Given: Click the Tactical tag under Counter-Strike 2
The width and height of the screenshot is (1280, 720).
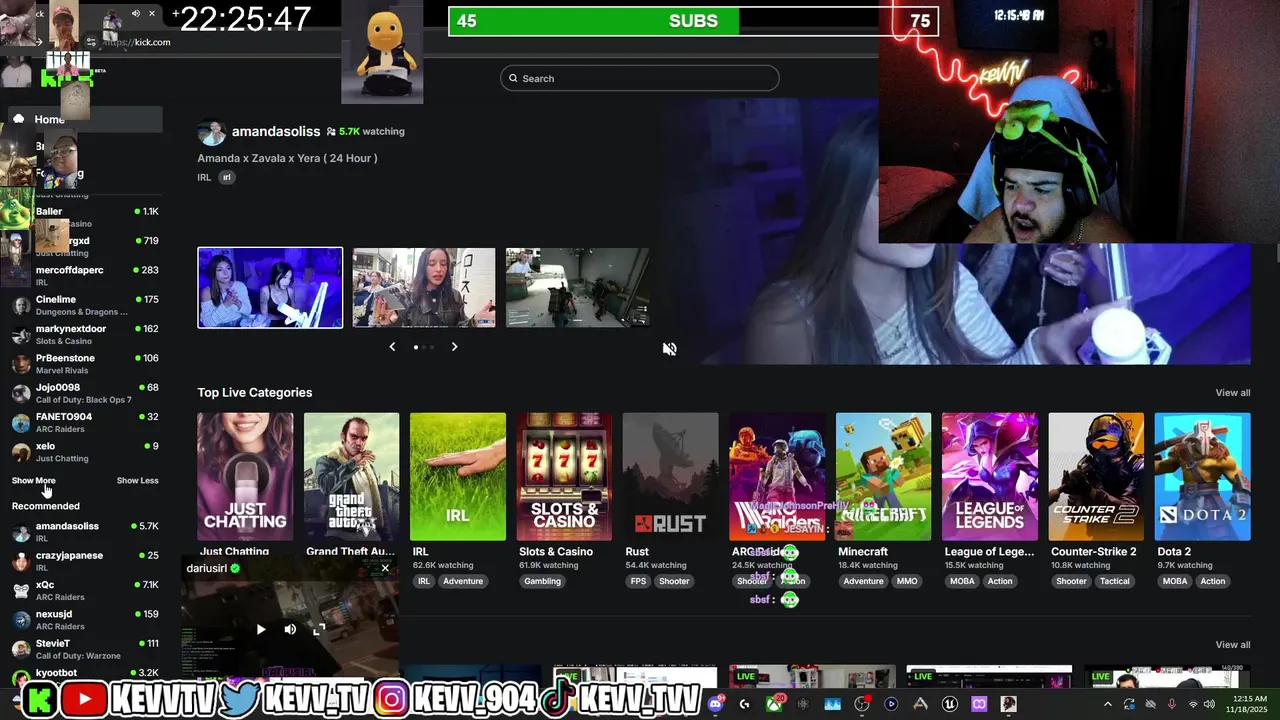Looking at the screenshot, I should [x=1115, y=581].
